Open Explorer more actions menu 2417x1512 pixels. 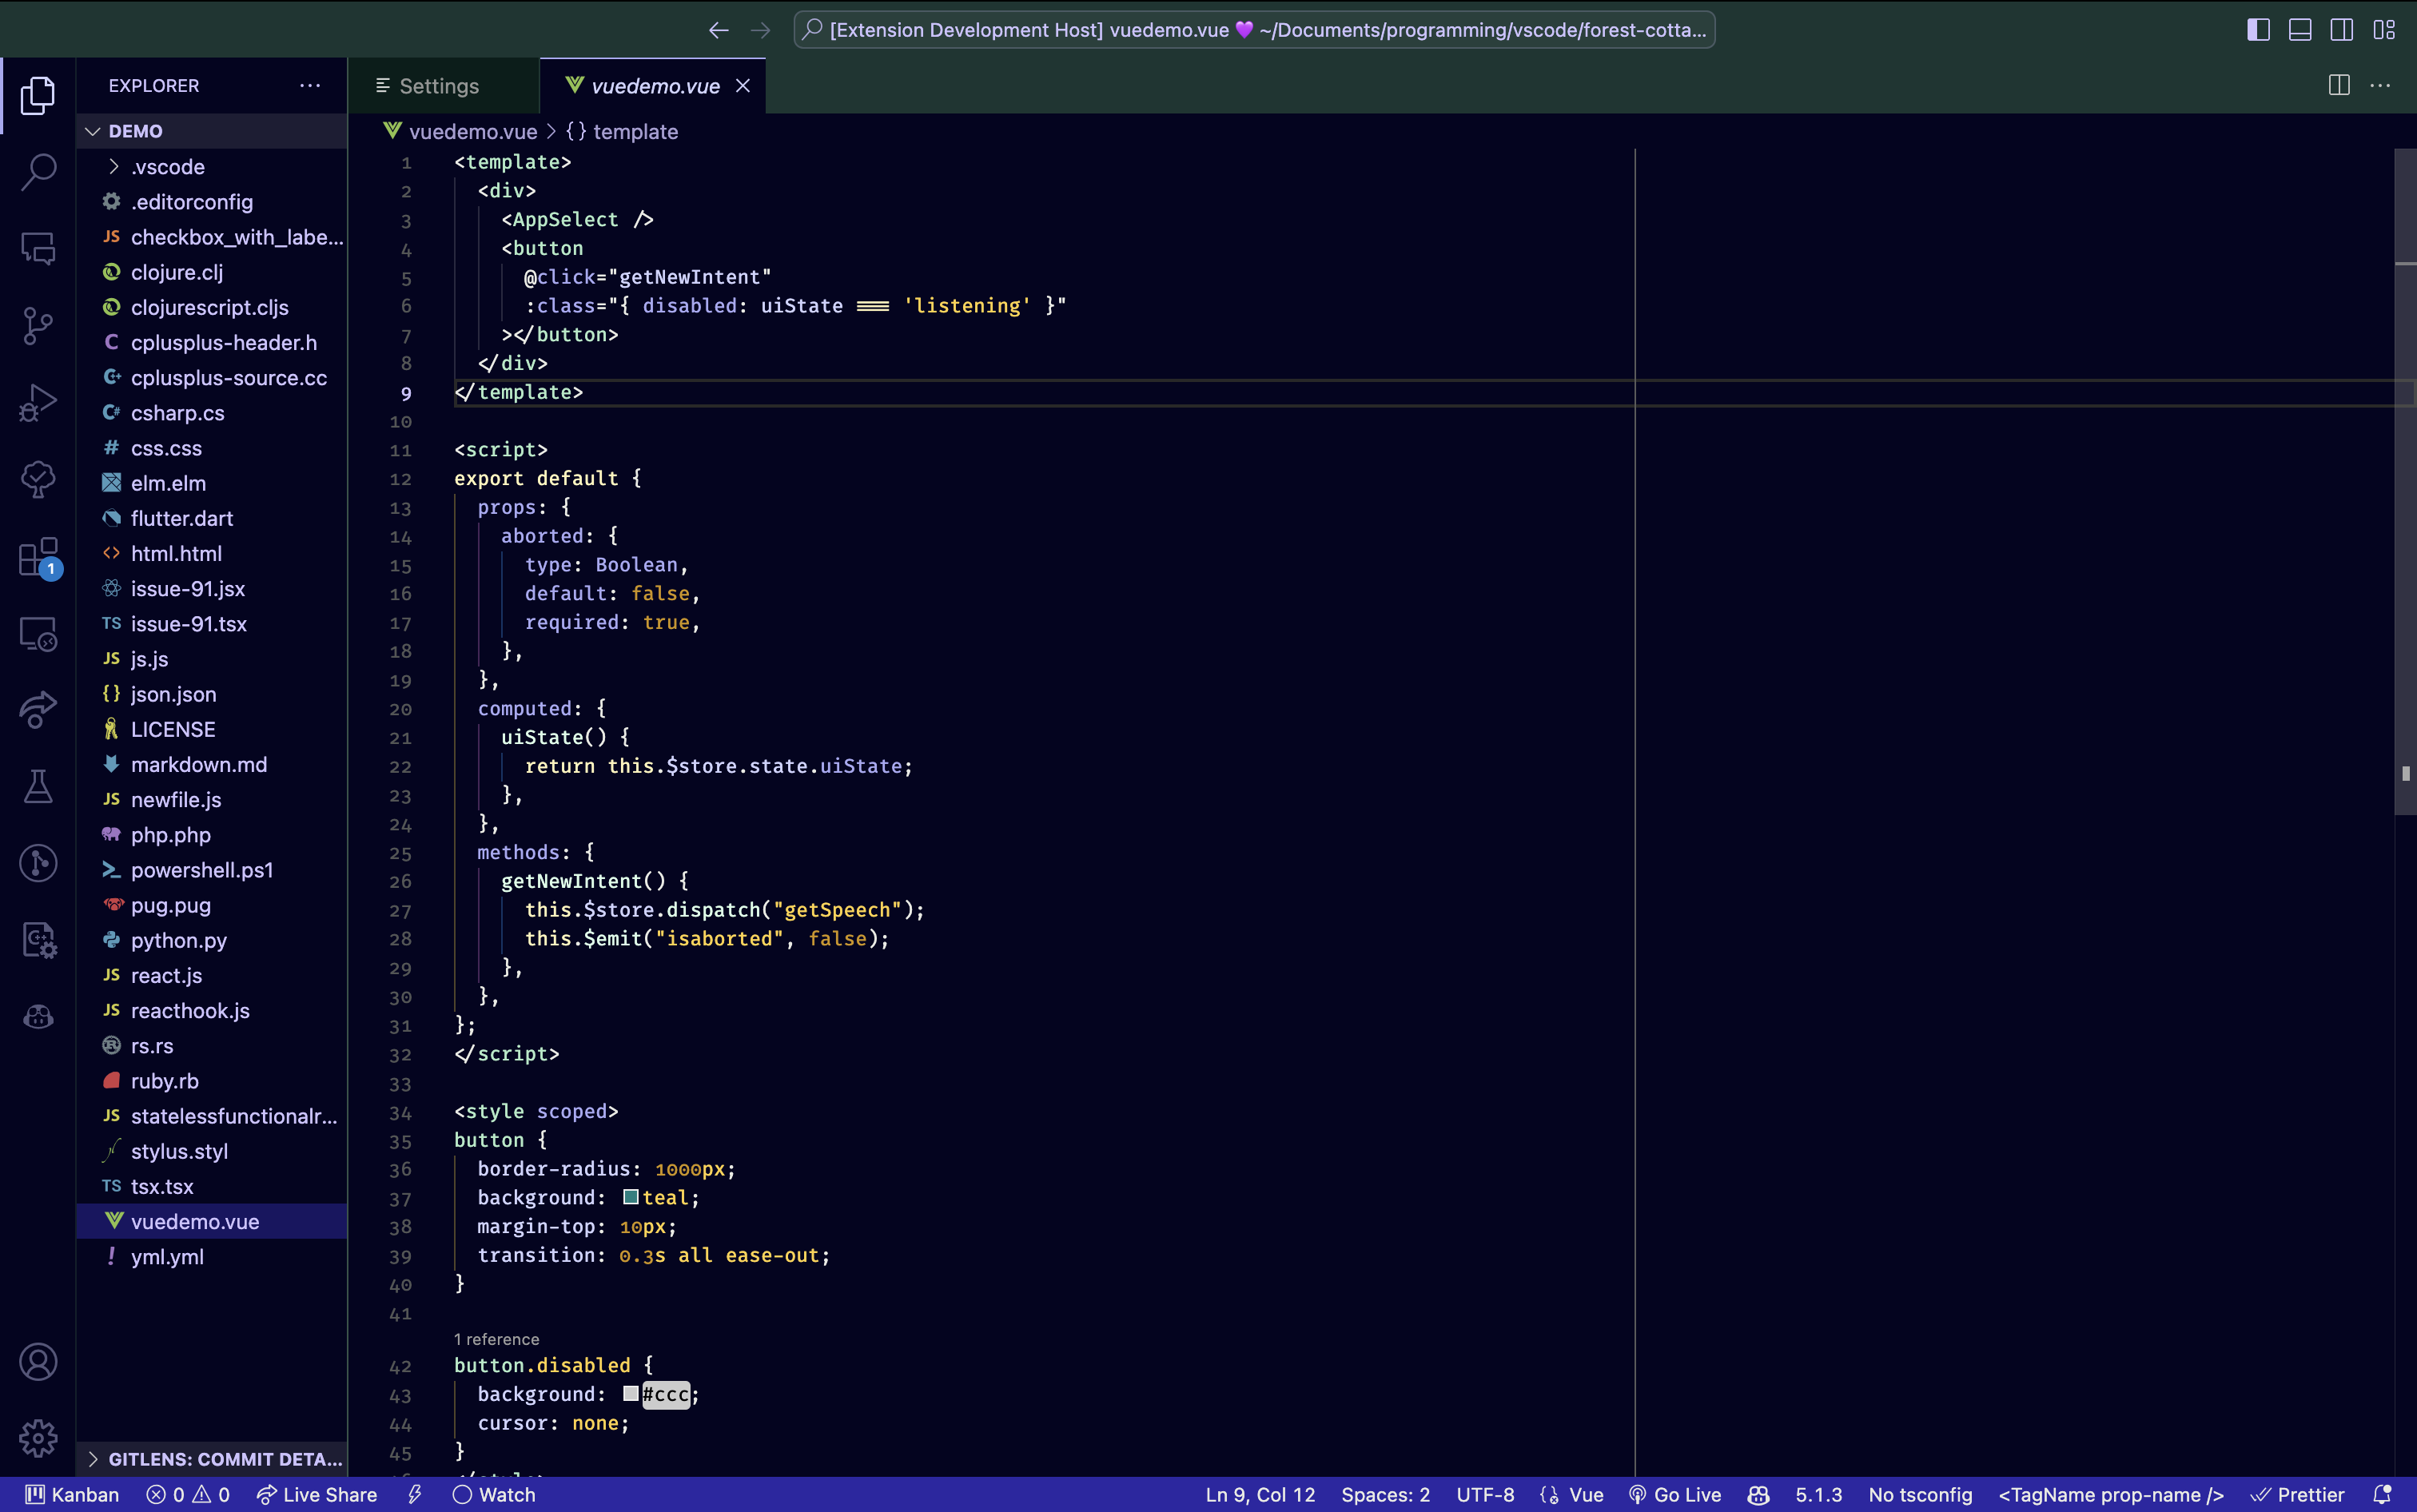pos(310,86)
